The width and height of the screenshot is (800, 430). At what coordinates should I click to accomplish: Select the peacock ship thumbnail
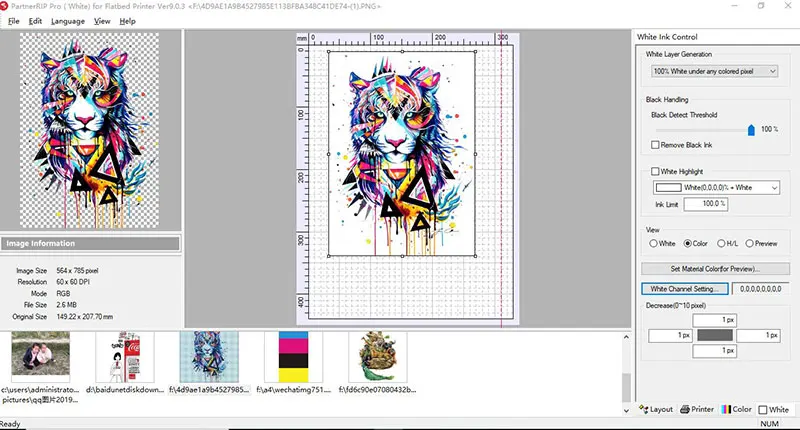pyautogui.click(x=378, y=357)
